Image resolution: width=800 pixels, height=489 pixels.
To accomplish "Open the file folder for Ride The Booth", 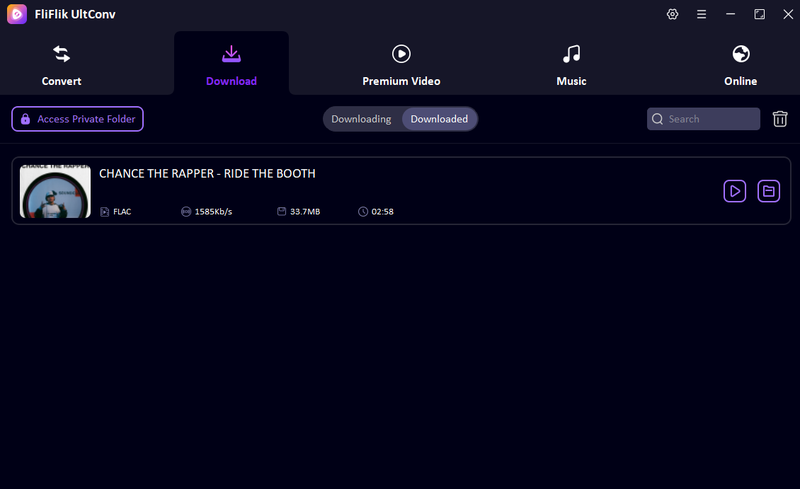I will tap(768, 191).
